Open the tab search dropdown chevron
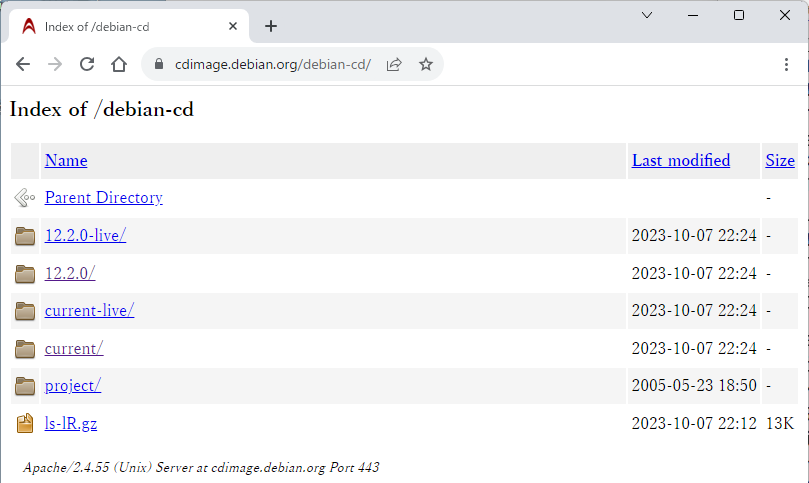Image resolution: width=809 pixels, height=483 pixels. click(647, 15)
